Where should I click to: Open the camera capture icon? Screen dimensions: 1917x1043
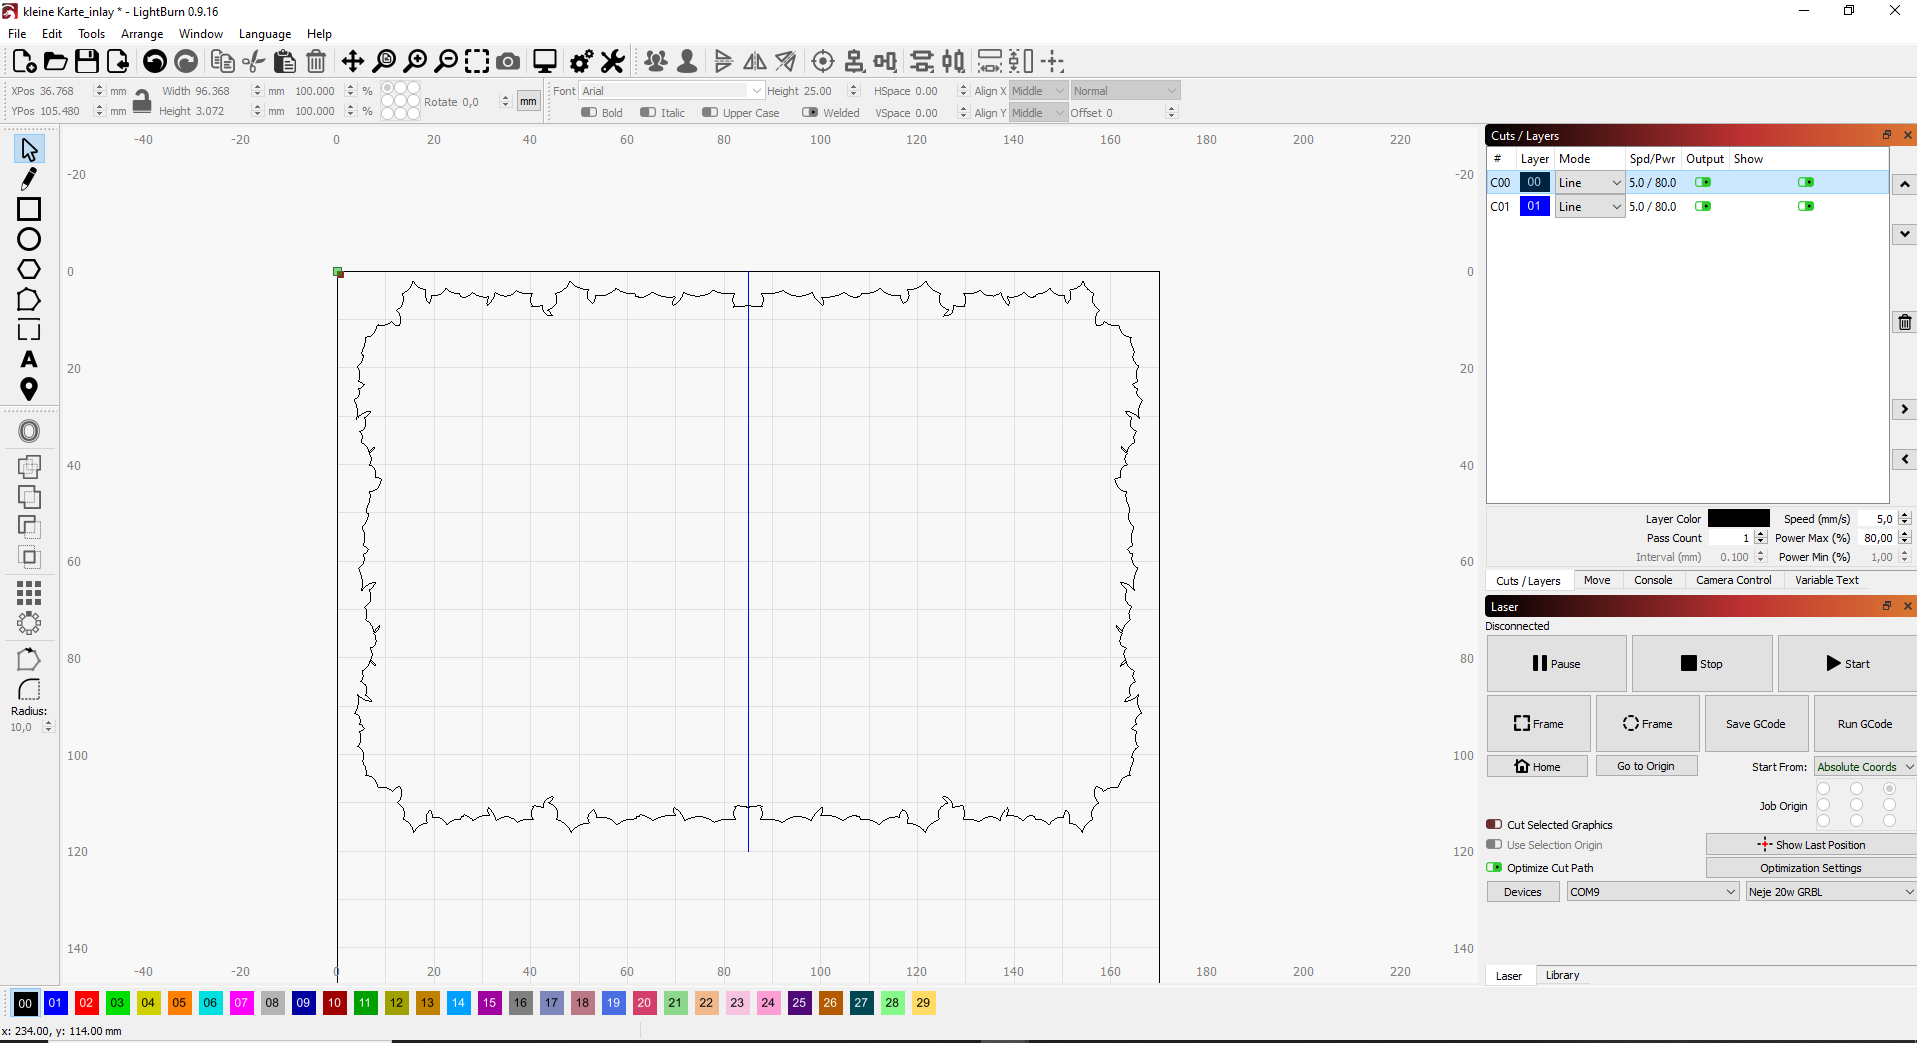click(x=508, y=61)
